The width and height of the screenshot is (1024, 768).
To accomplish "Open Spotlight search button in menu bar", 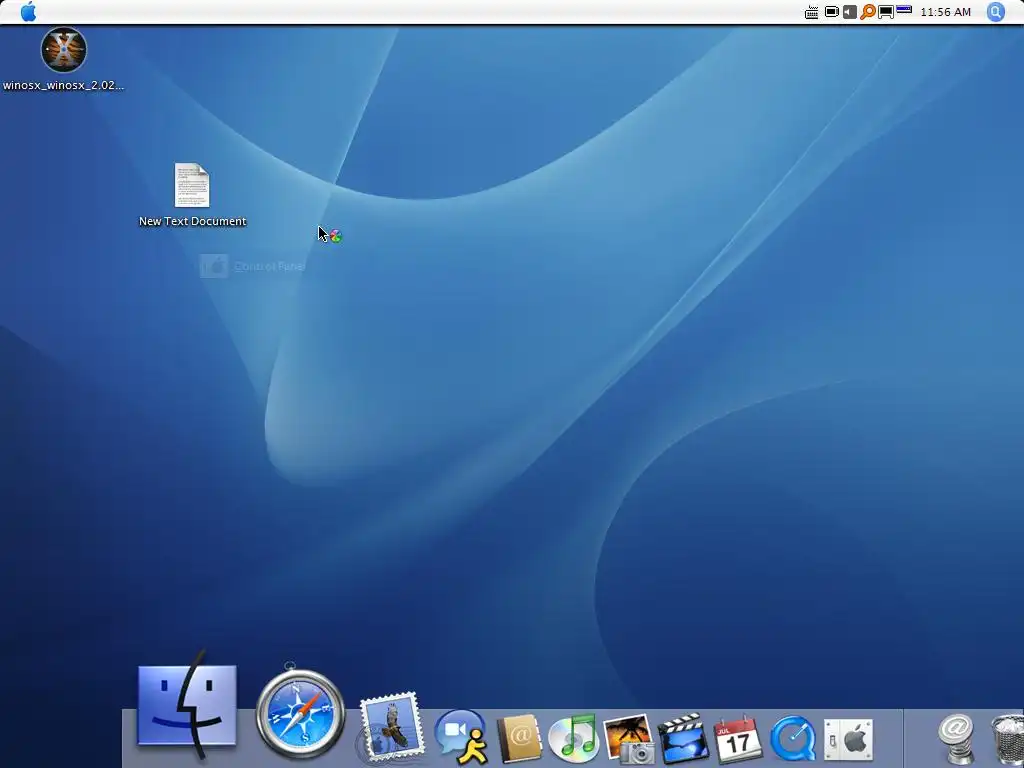I will coord(995,12).
